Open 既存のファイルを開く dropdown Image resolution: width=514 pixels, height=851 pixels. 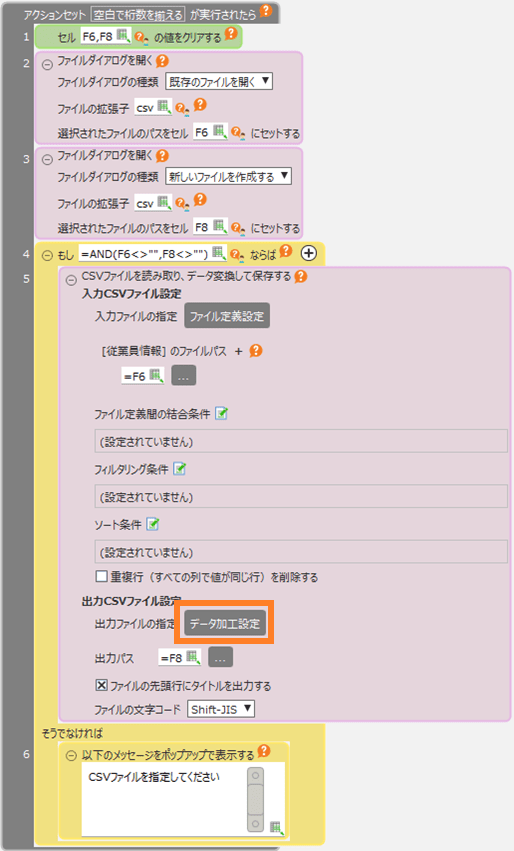pyautogui.click(x=219, y=81)
